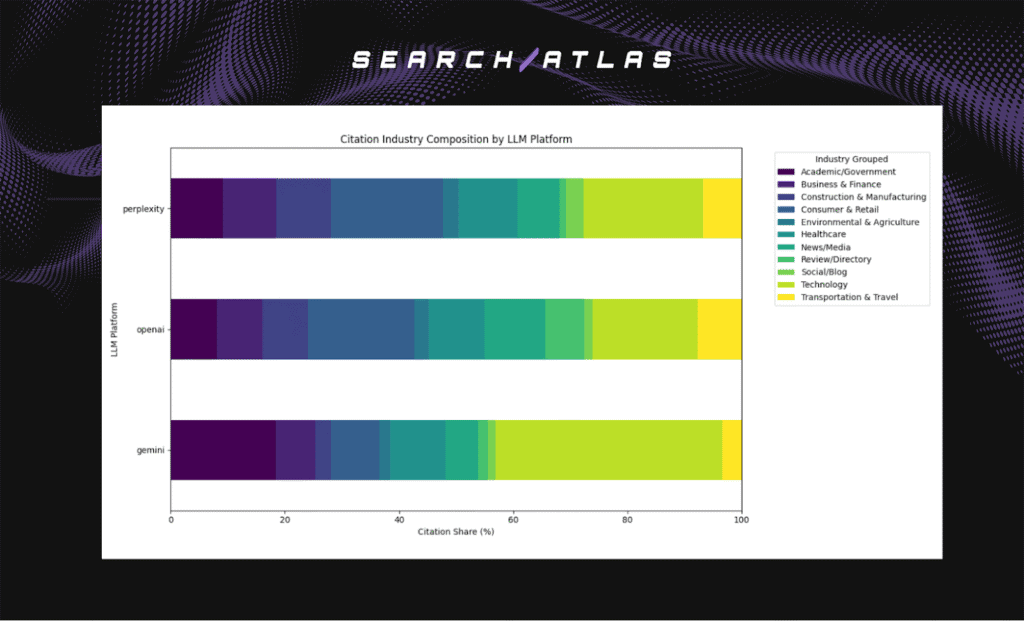Select the Academic/Government legend color square
The width and height of the screenshot is (1024, 621).
(786, 172)
